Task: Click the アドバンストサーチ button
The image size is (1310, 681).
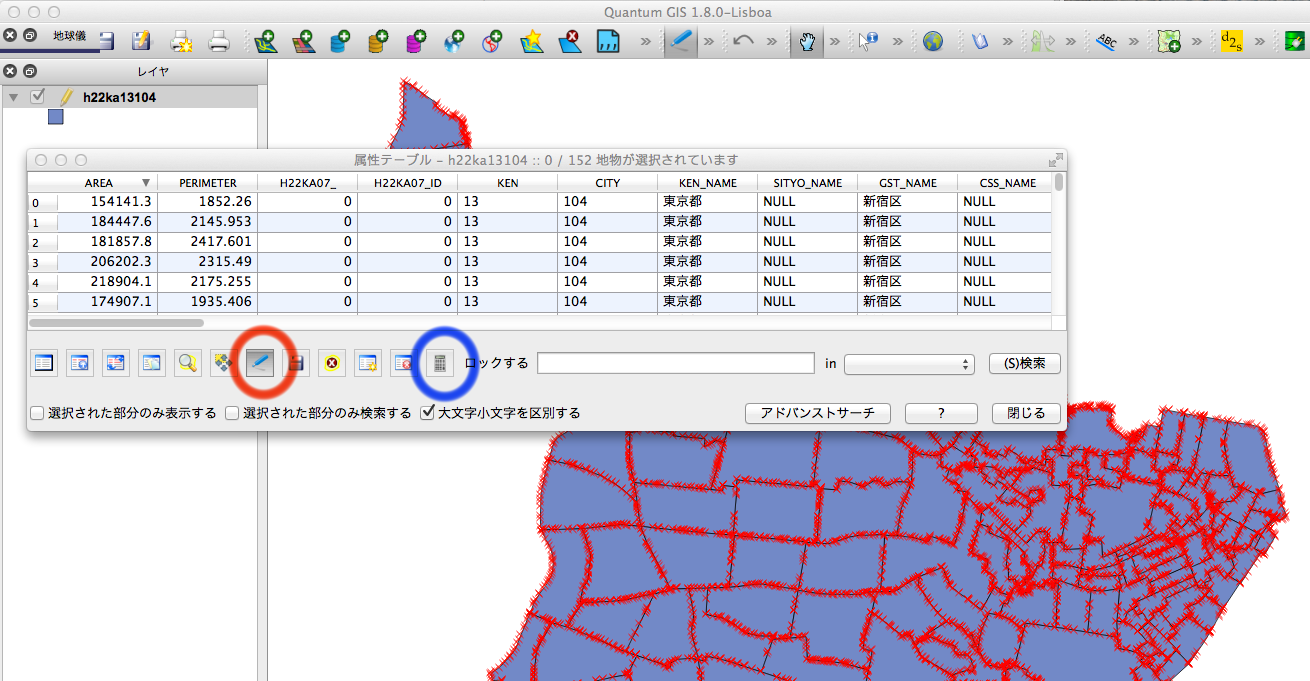Action: [817, 413]
